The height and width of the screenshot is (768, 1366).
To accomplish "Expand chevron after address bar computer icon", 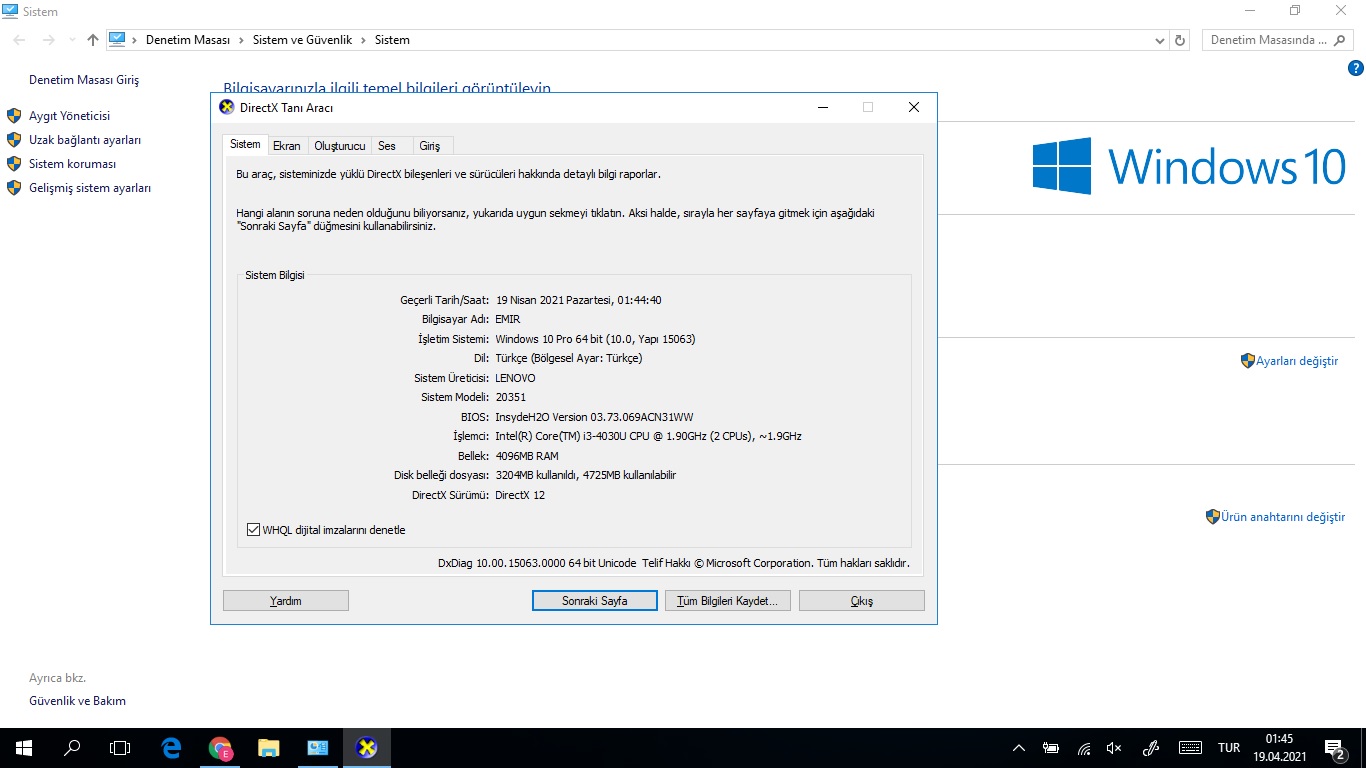I will pyautogui.click(x=134, y=40).
